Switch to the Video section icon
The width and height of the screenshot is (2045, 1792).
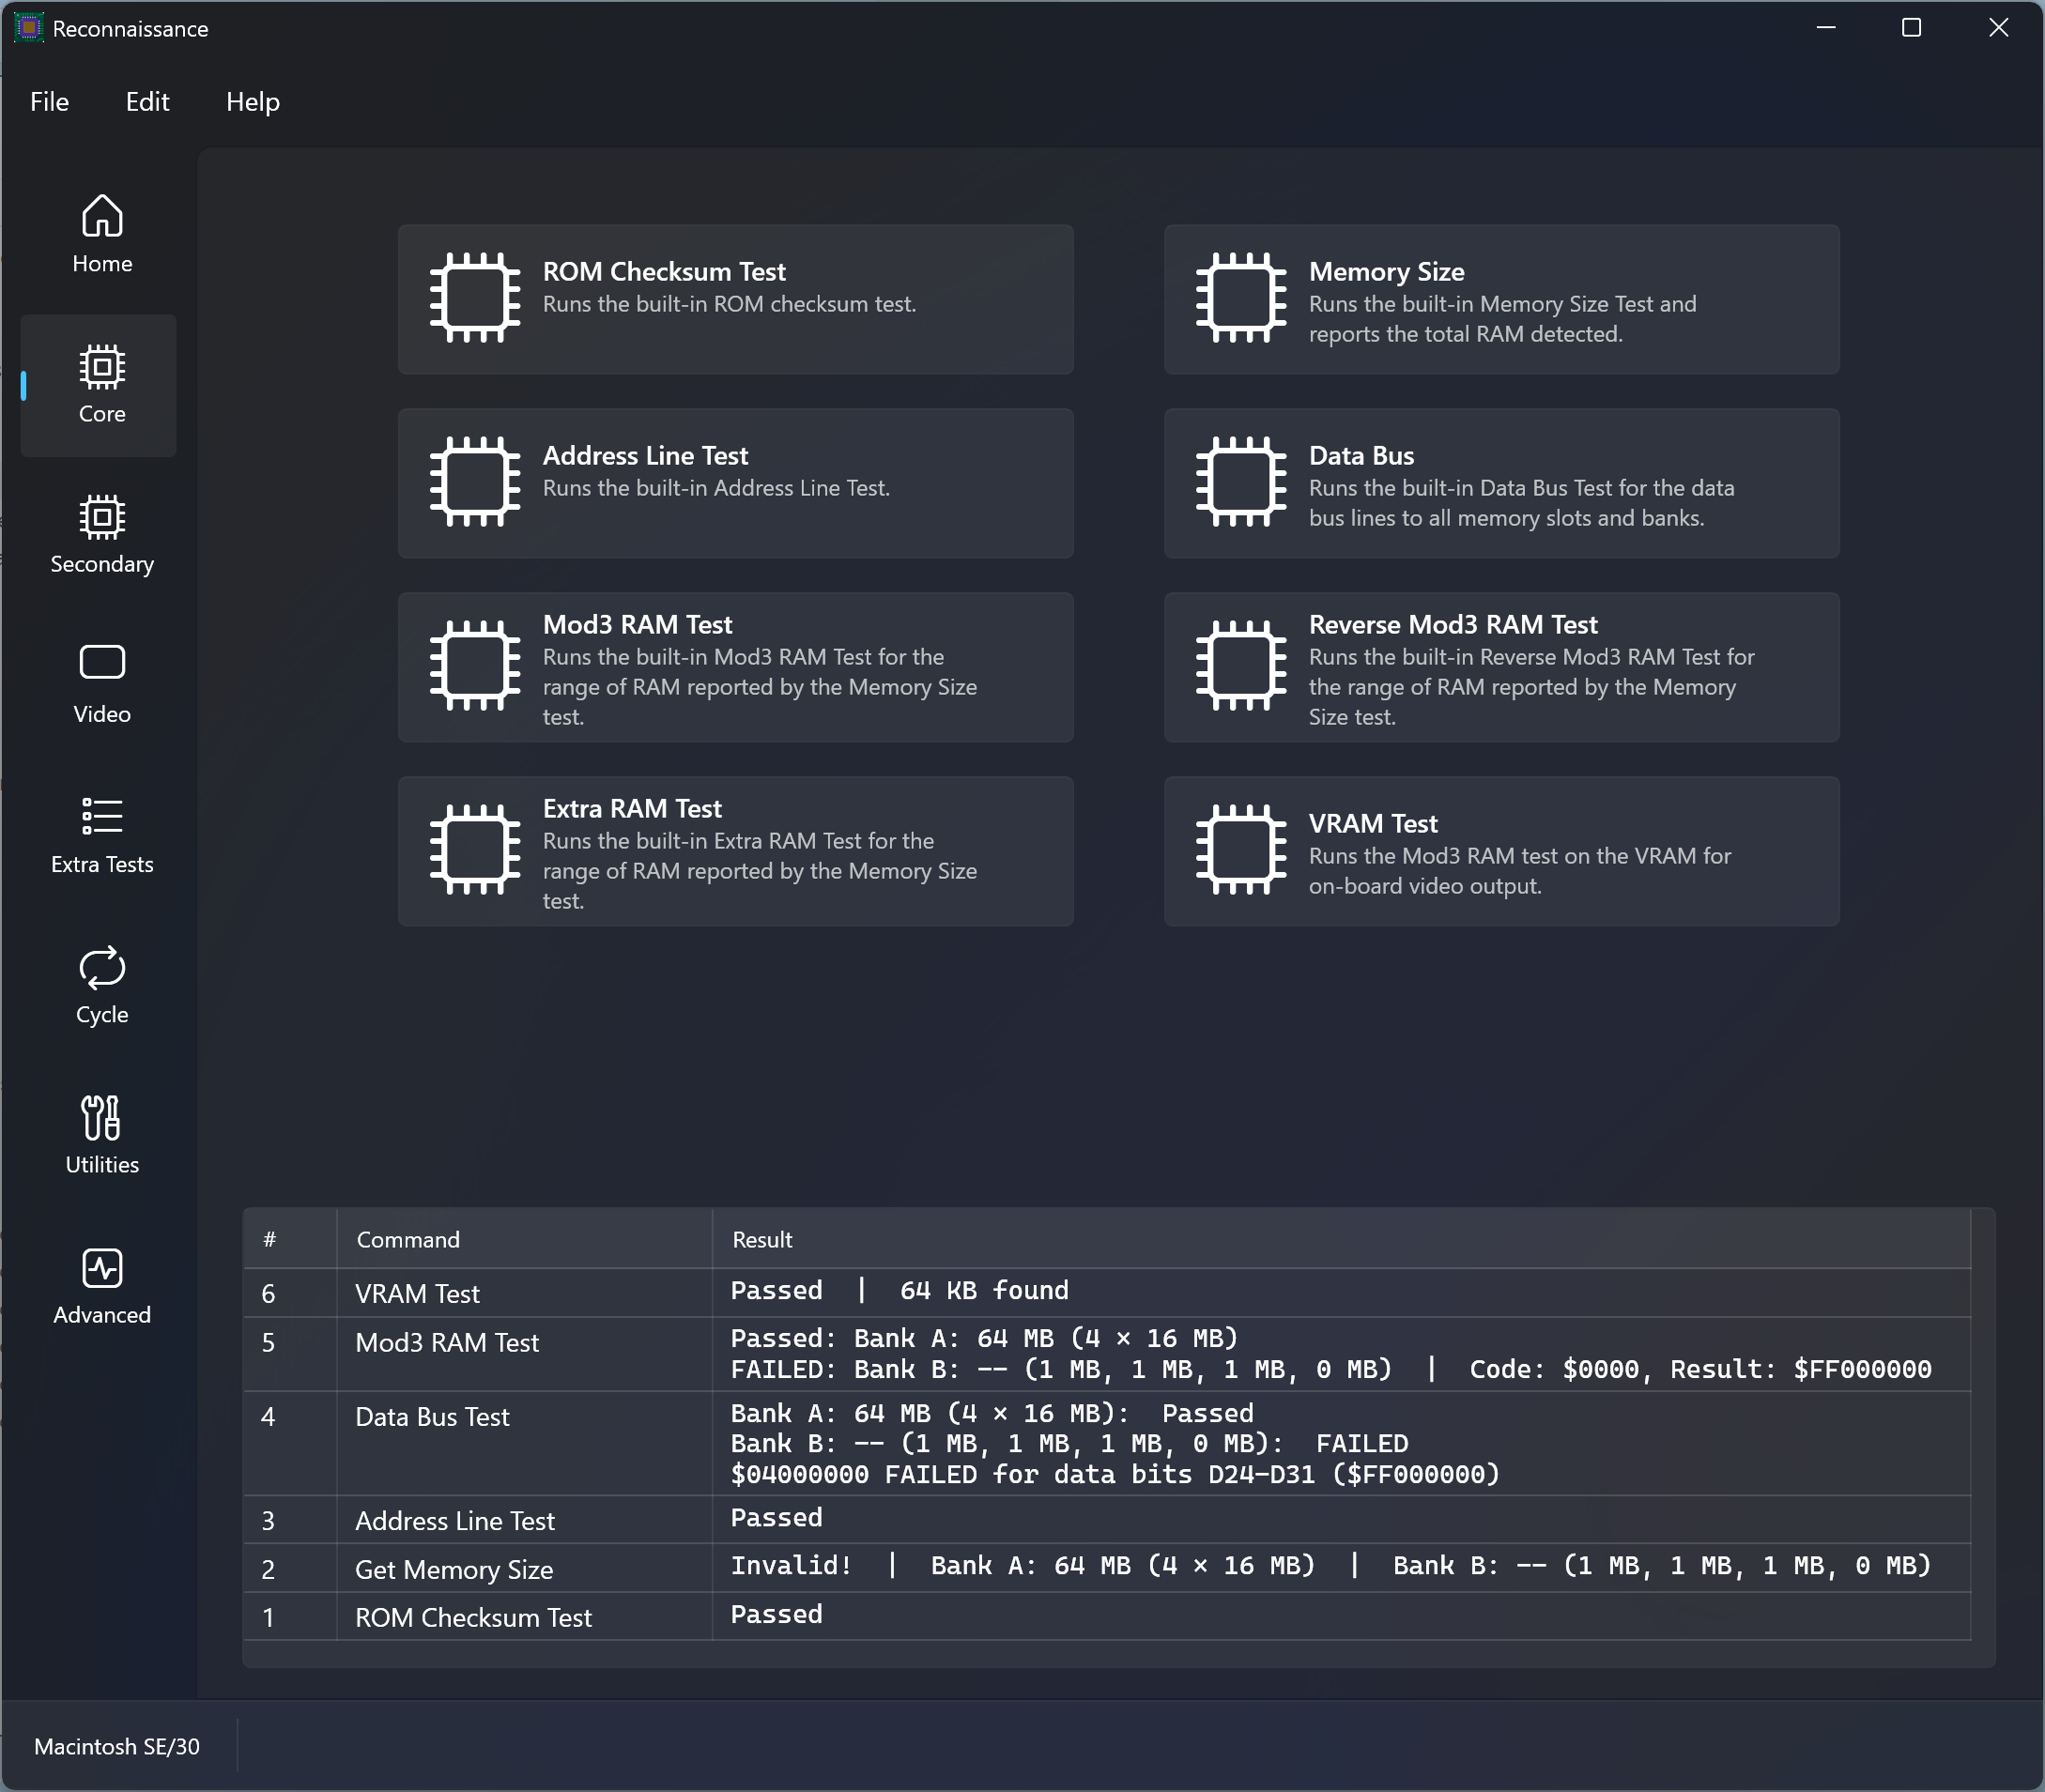[x=102, y=662]
